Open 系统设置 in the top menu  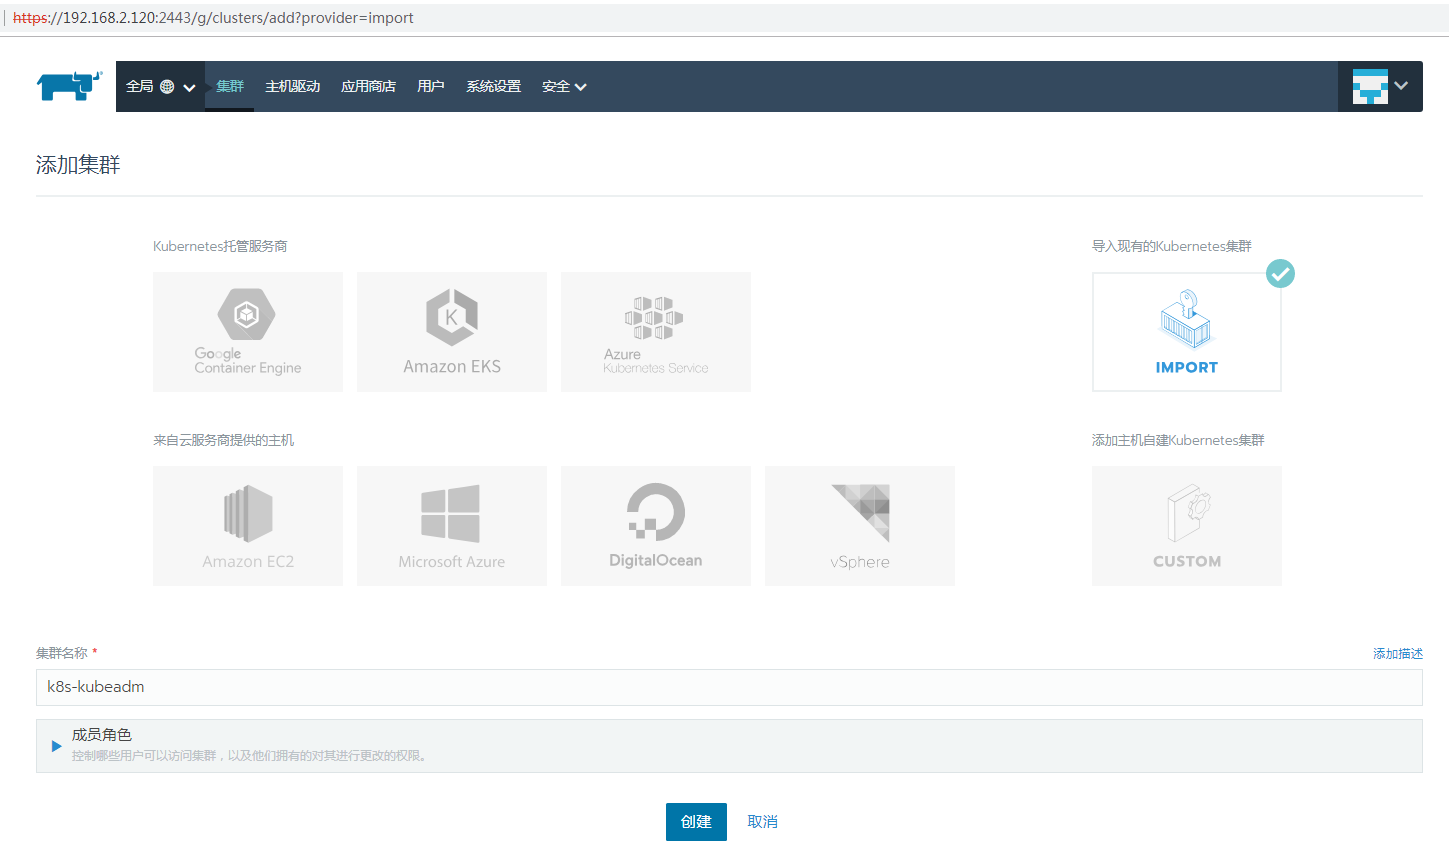[x=493, y=86]
